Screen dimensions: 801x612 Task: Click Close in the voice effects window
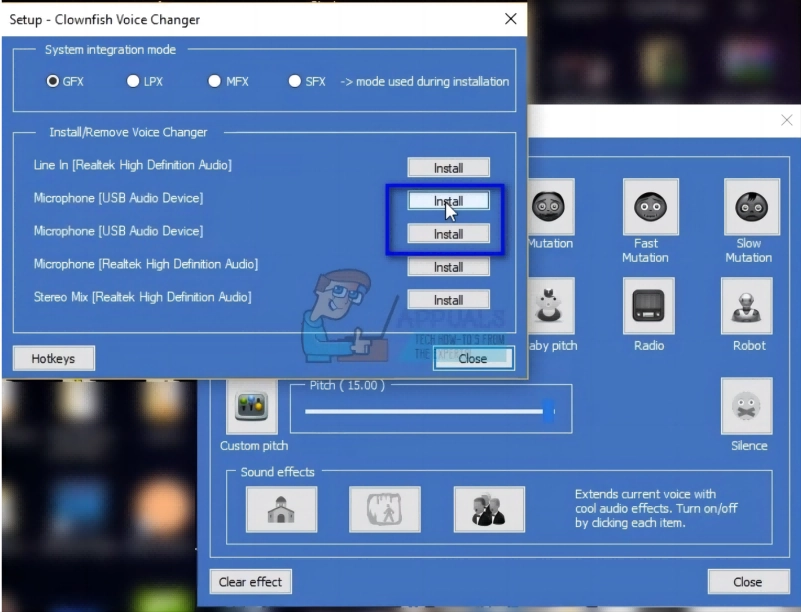(748, 582)
